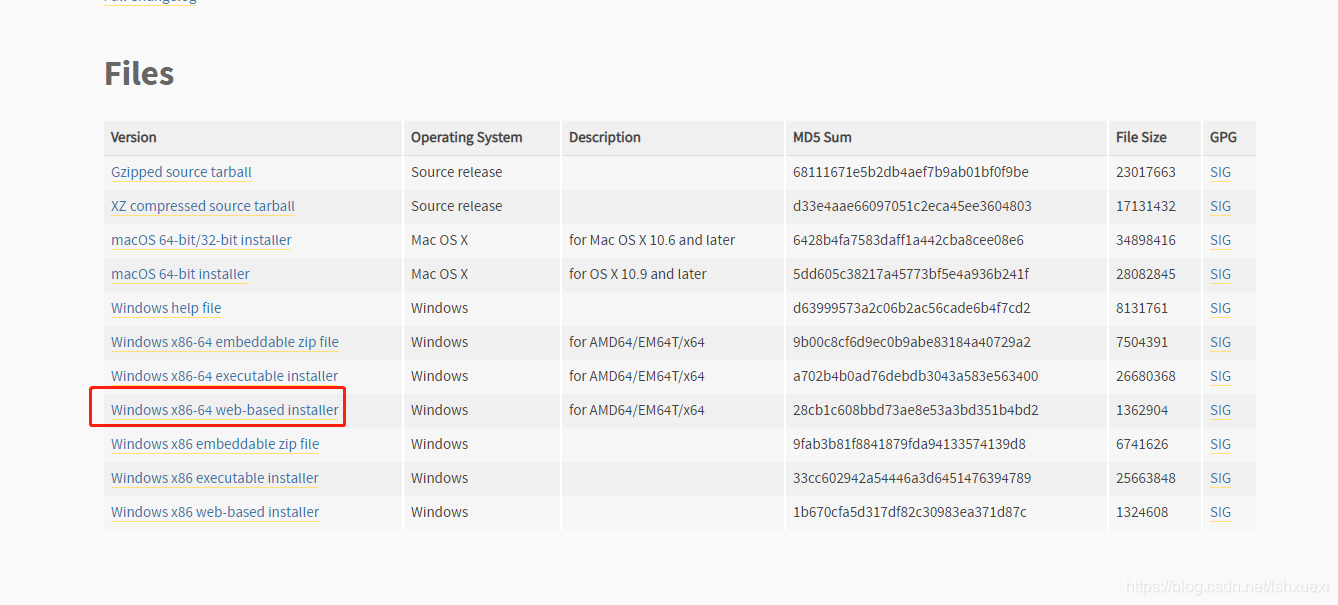Click the Files section heading
This screenshot has height=605, width=1338.
(139, 73)
